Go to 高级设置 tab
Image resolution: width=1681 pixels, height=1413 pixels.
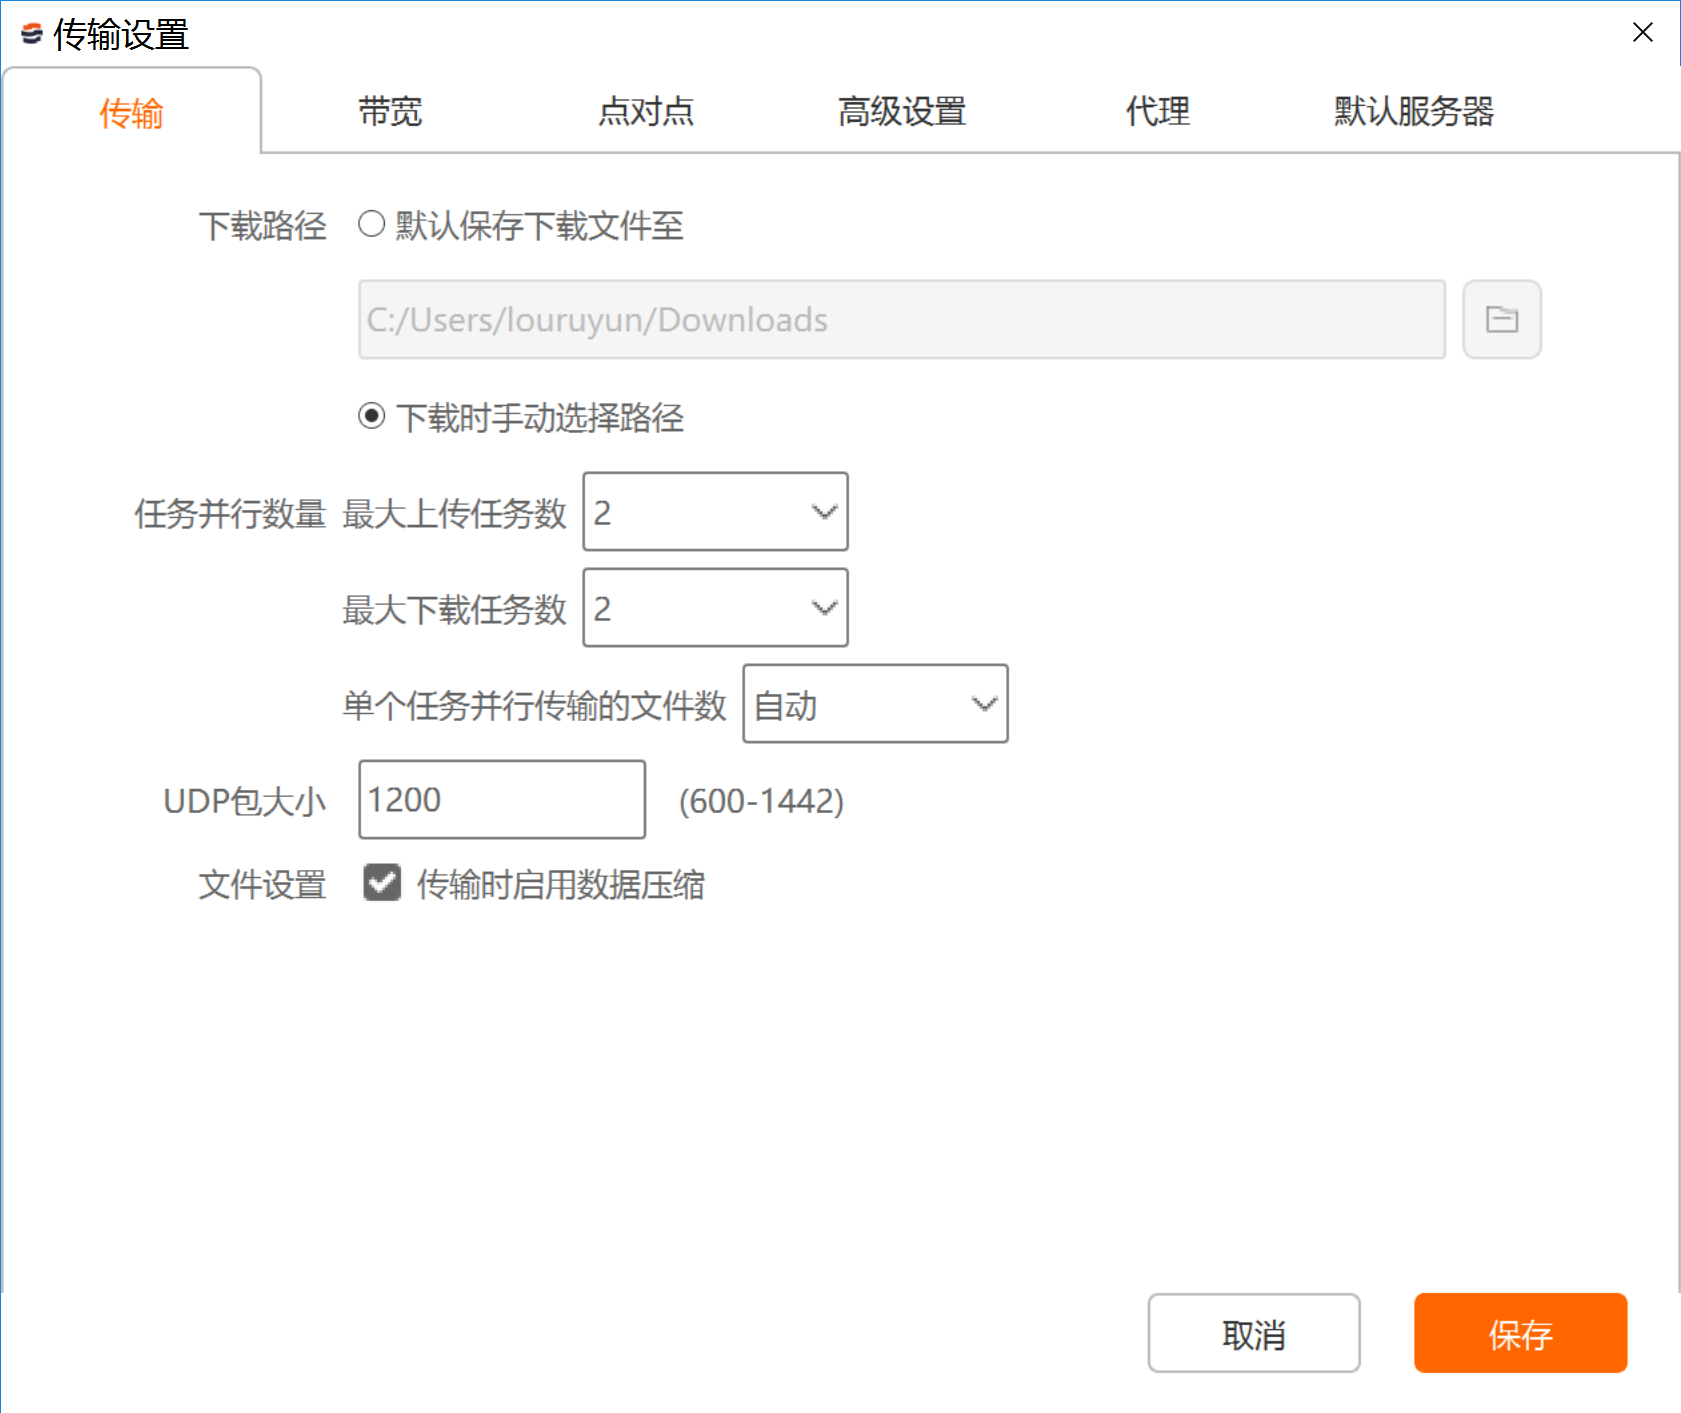902,111
